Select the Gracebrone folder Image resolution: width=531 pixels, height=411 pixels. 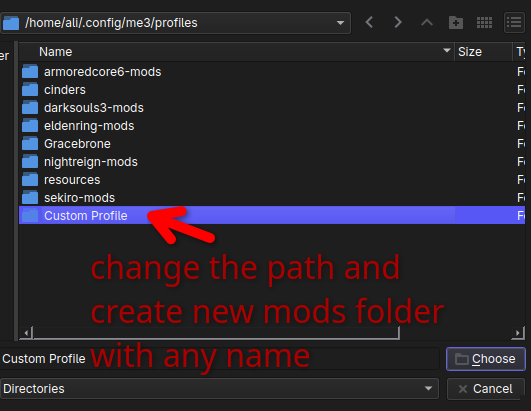[x=272, y=144]
